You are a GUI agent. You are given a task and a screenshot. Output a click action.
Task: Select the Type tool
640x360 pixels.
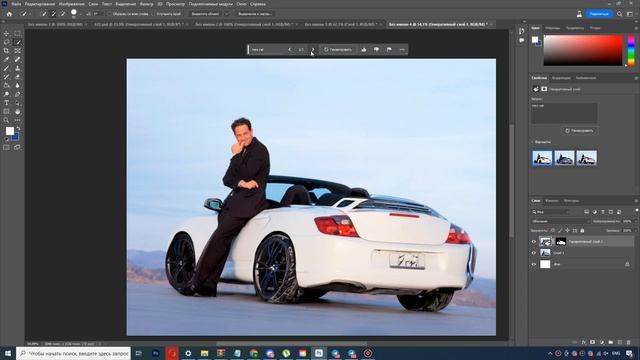(x=6, y=103)
